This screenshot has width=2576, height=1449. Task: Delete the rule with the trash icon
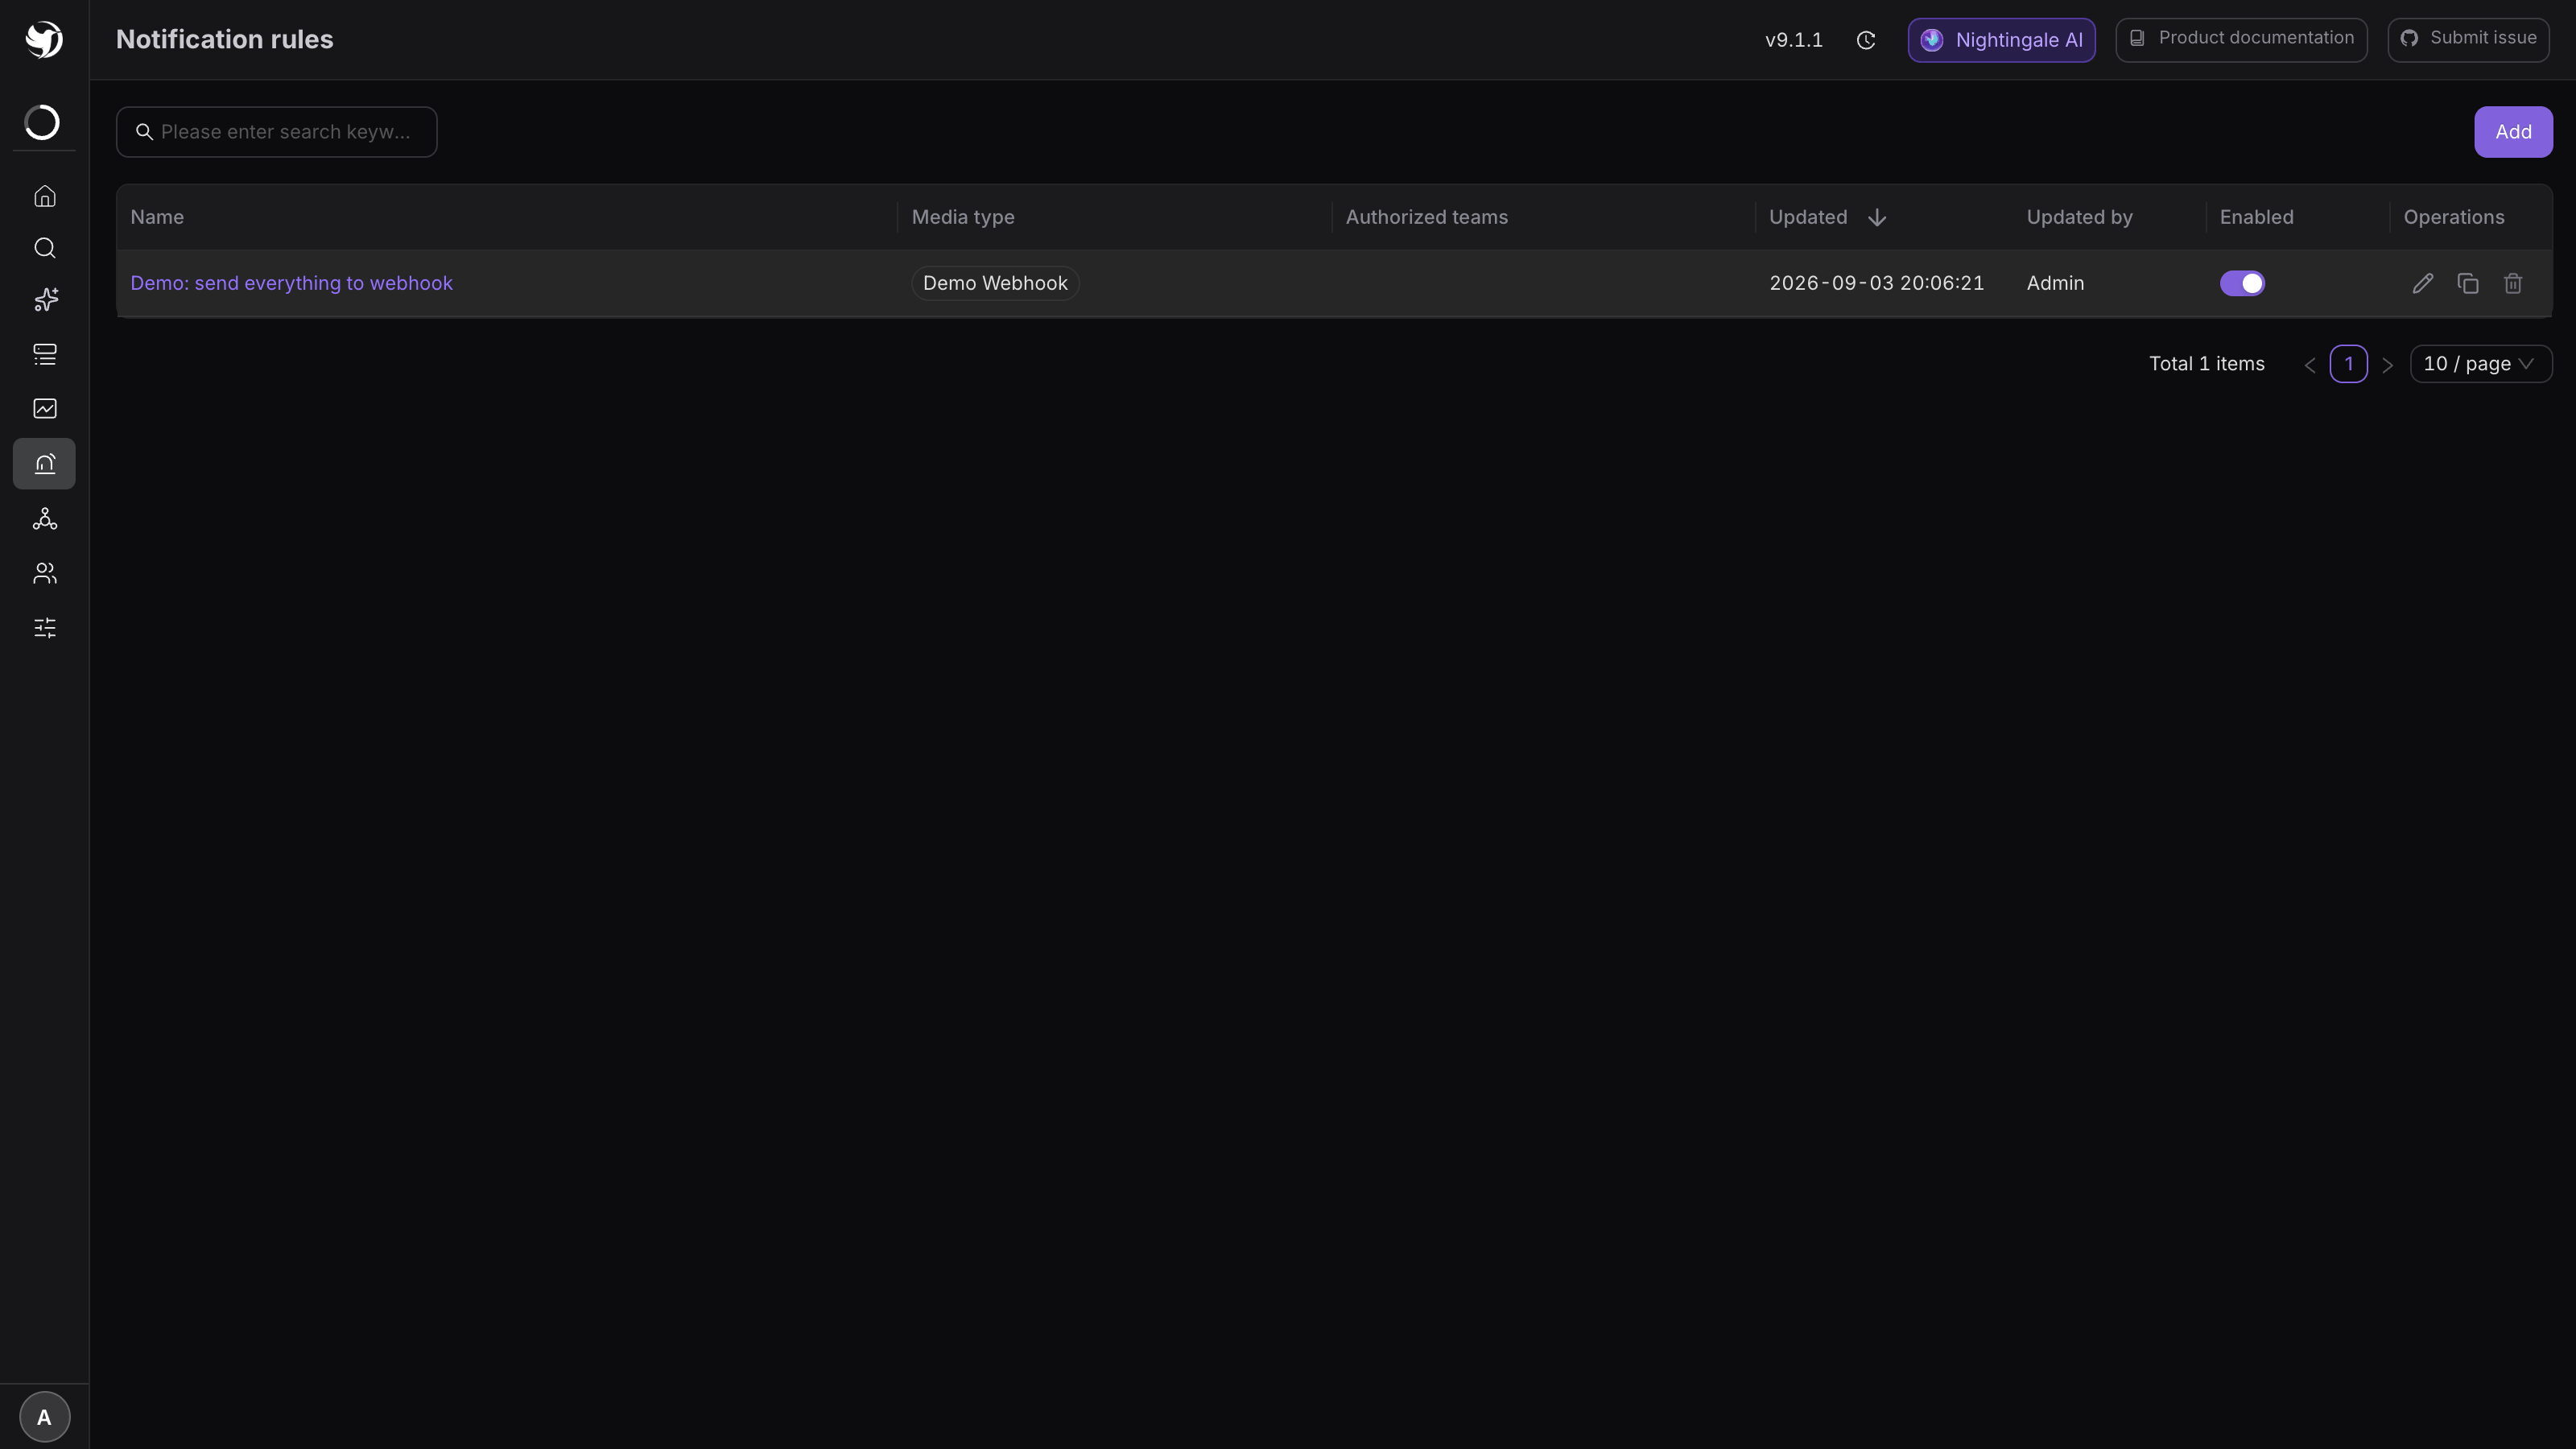tap(2512, 284)
